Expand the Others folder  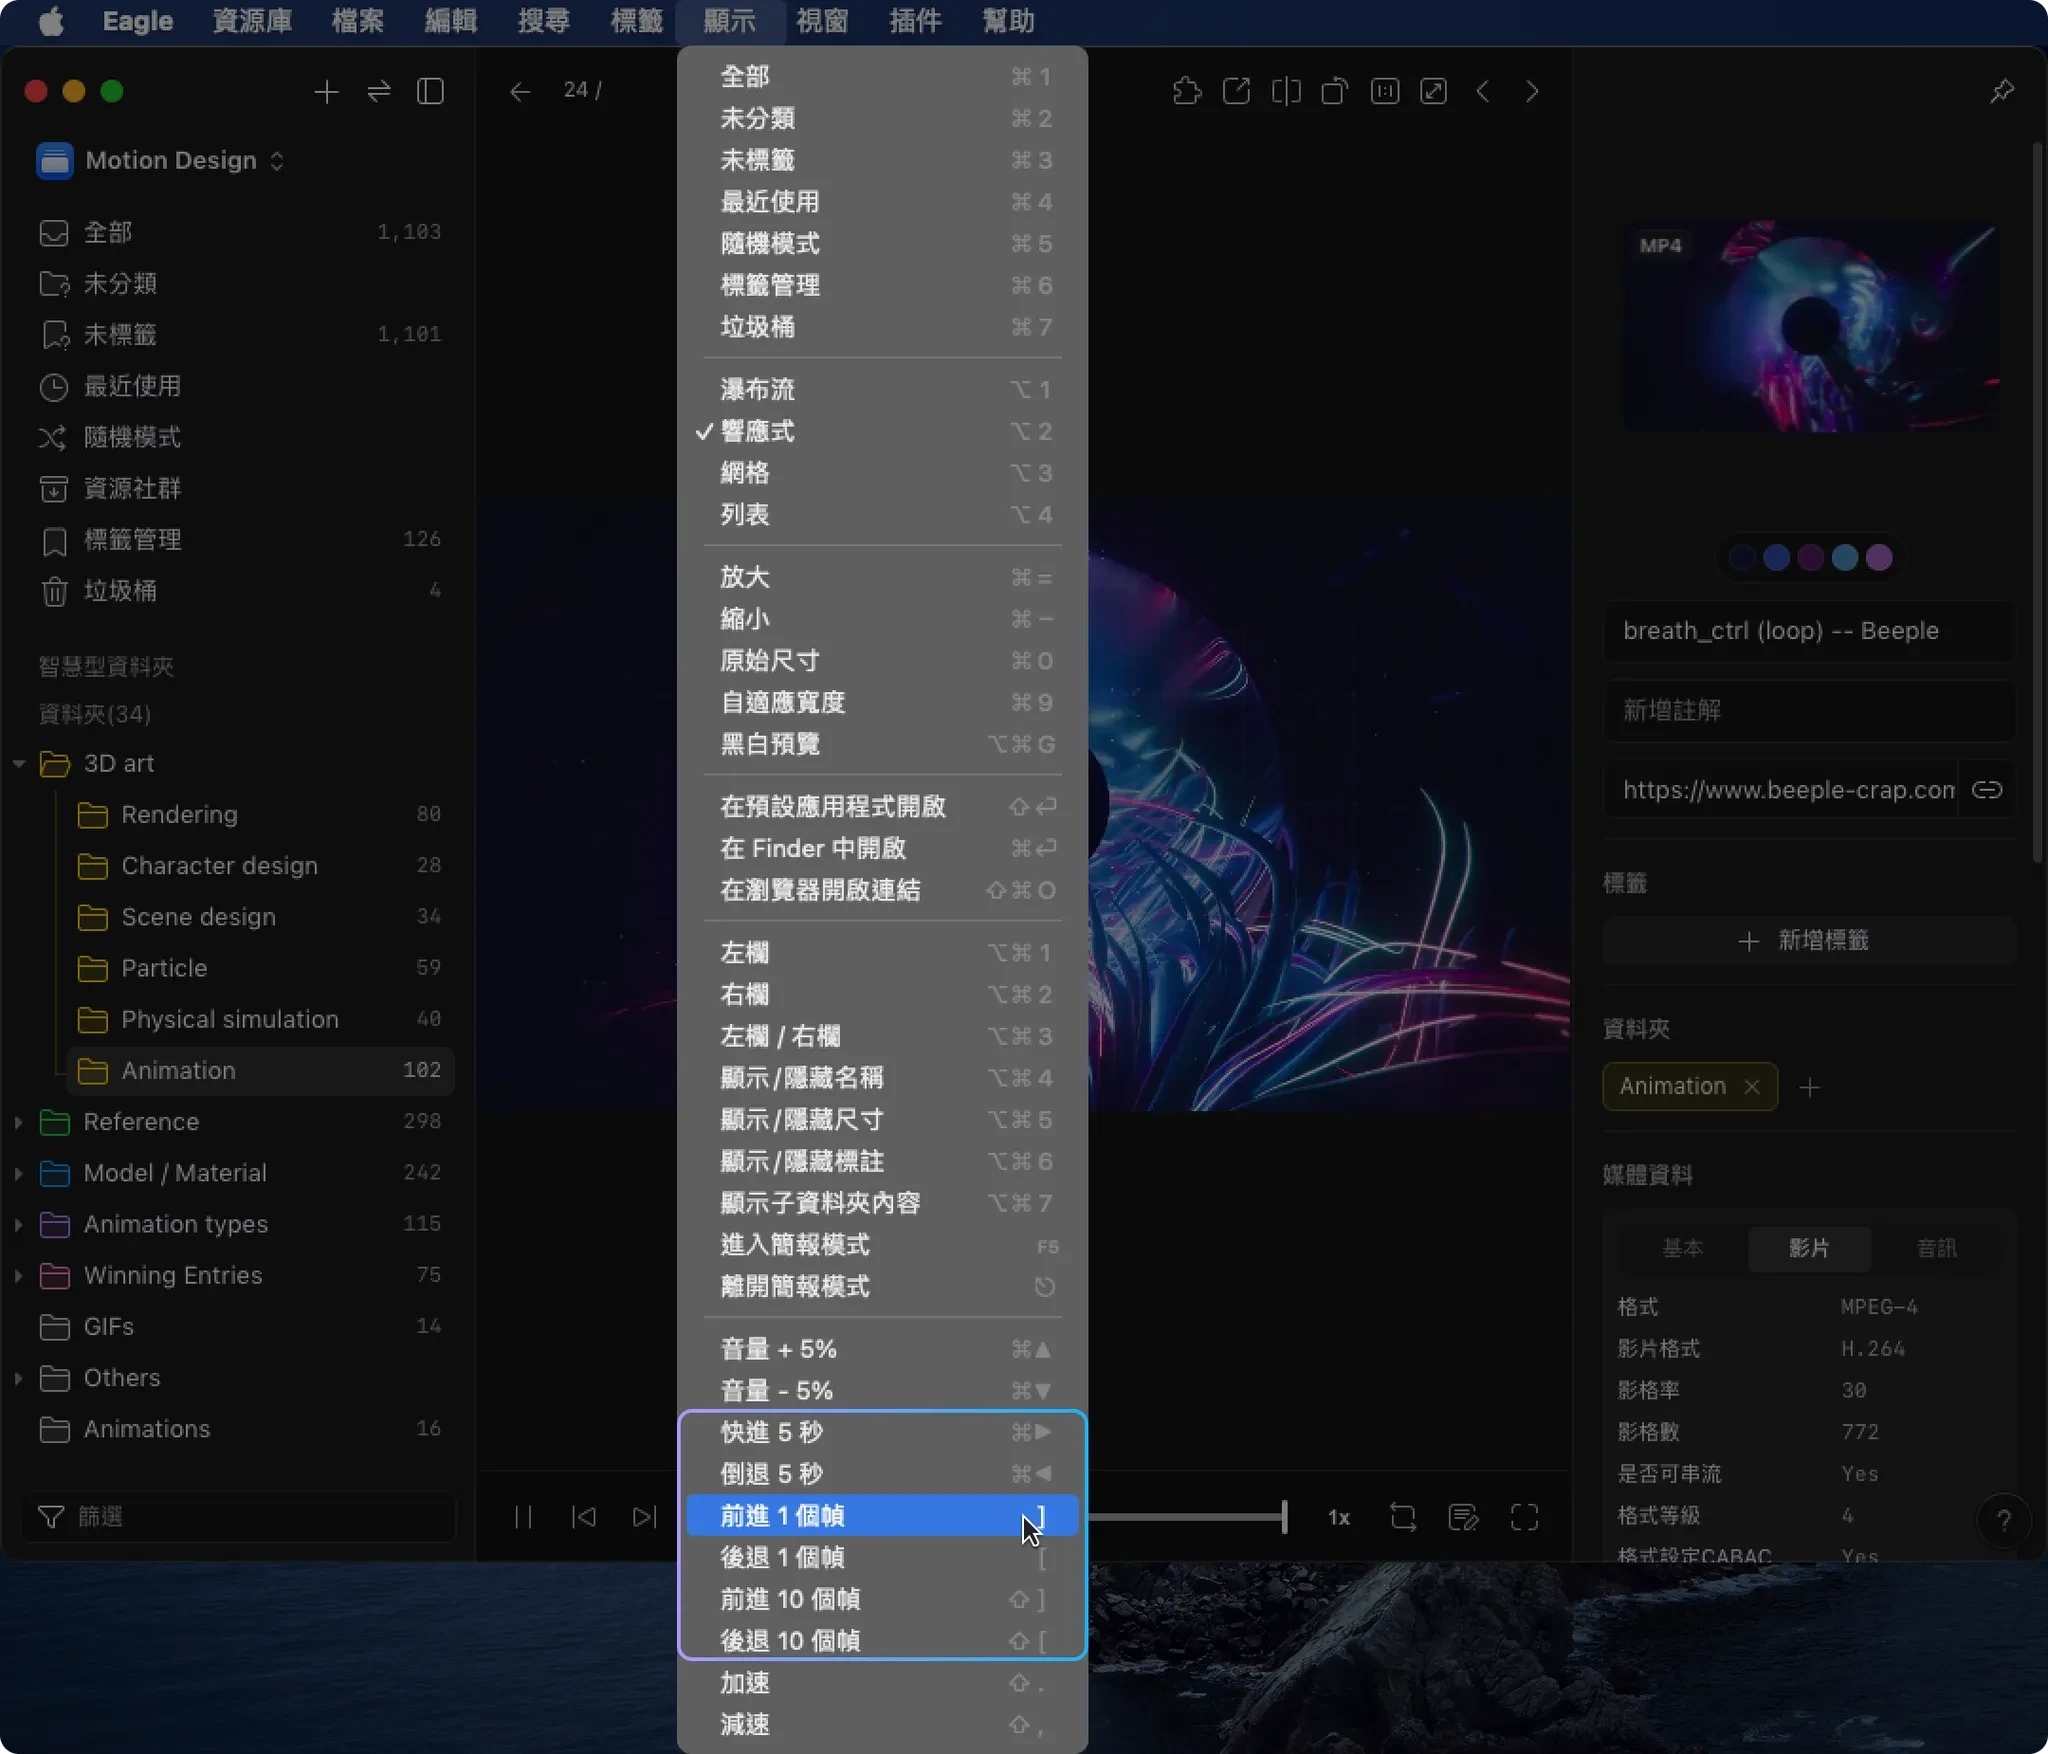(x=19, y=1378)
